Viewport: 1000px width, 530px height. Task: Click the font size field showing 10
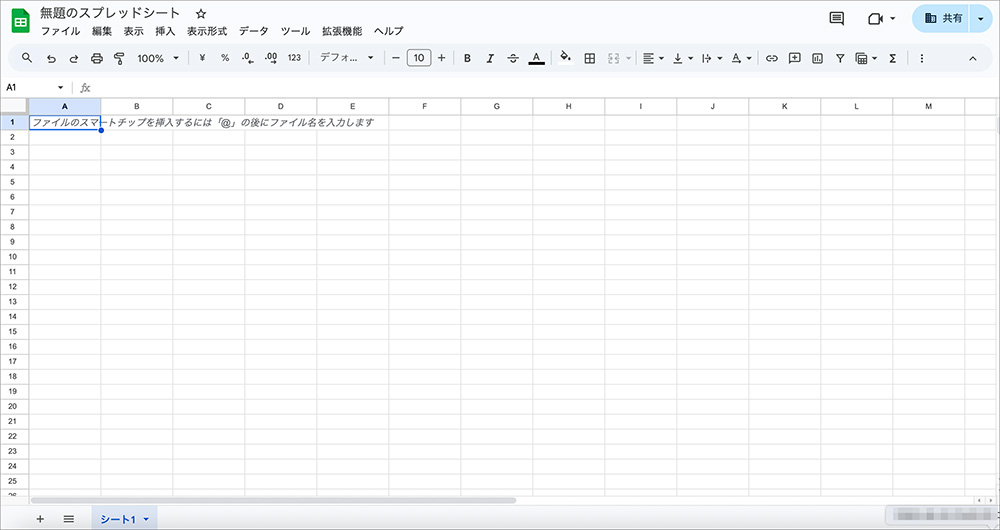click(418, 58)
